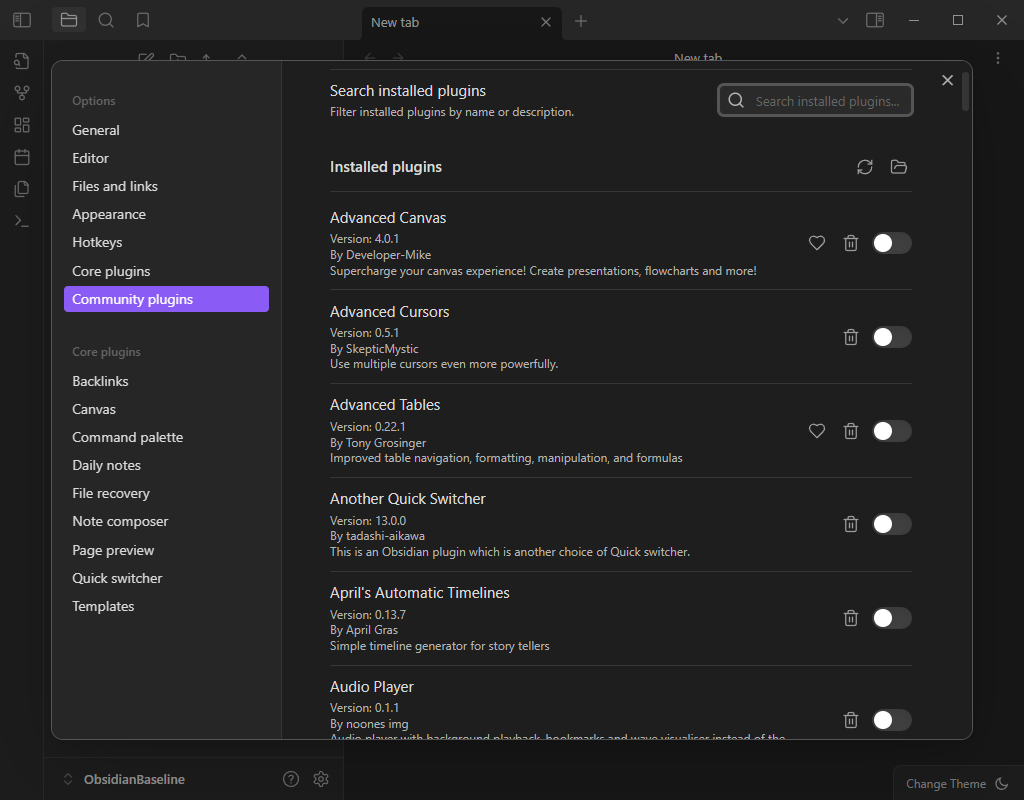Image resolution: width=1024 pixels, height=800 pixels.
Task: Open the Appearance settings section
Action: tap(108, 213)
